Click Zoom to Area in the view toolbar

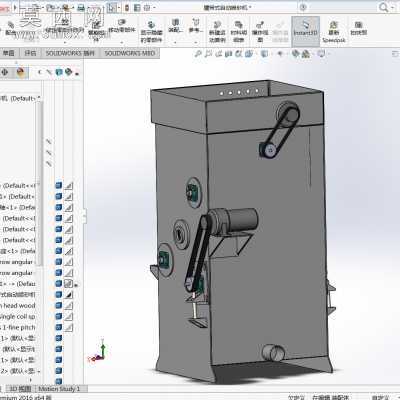(208, 53)
